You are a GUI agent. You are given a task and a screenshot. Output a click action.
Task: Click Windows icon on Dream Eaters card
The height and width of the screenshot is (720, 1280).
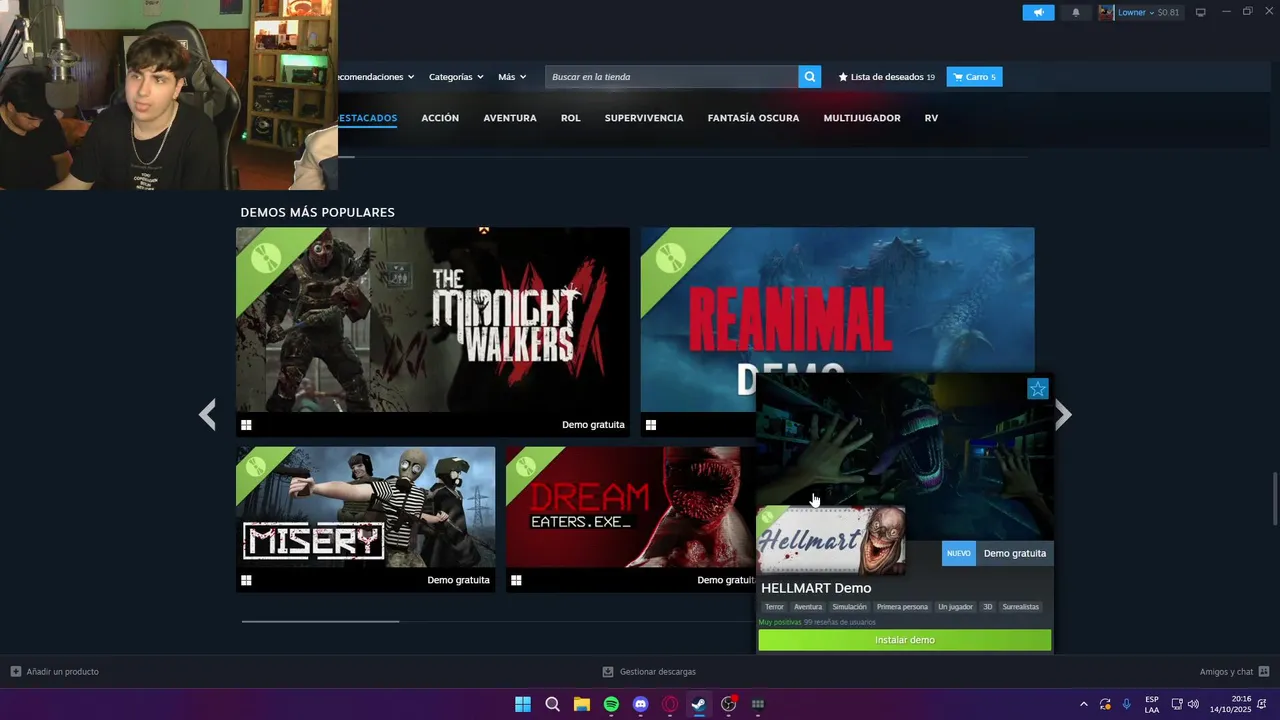click(516, 580)
